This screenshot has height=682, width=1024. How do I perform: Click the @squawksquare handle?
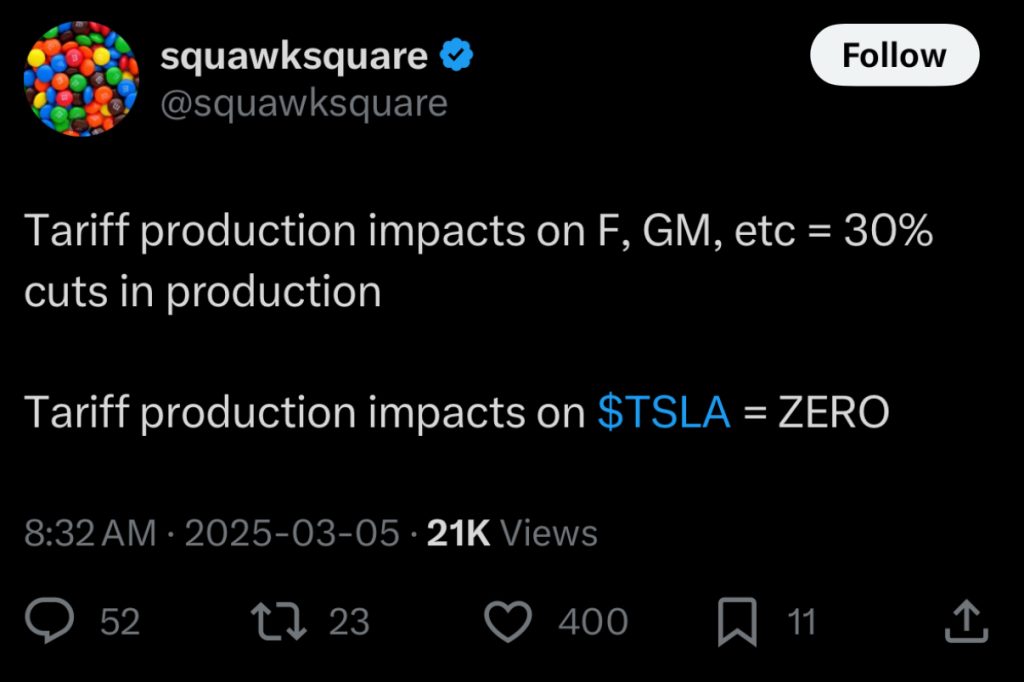(x=304, y=103)
